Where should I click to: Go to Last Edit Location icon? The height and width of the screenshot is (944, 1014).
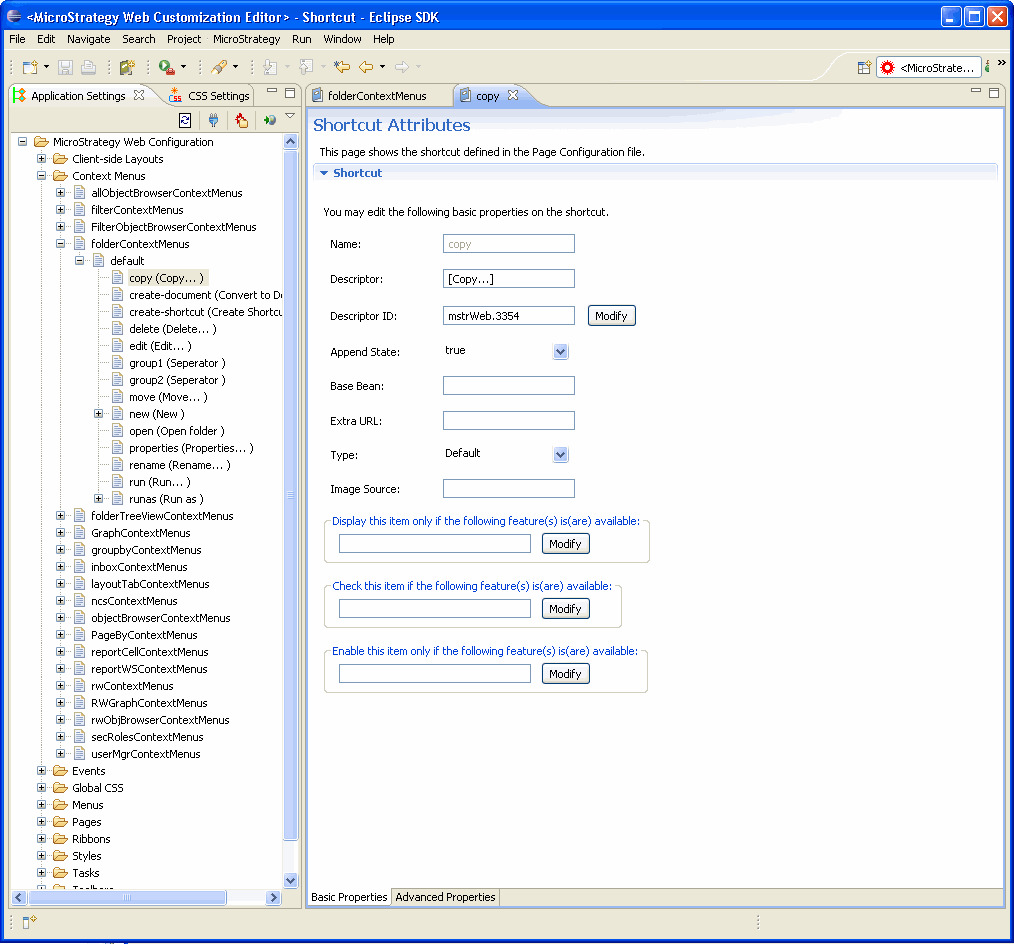341,67
